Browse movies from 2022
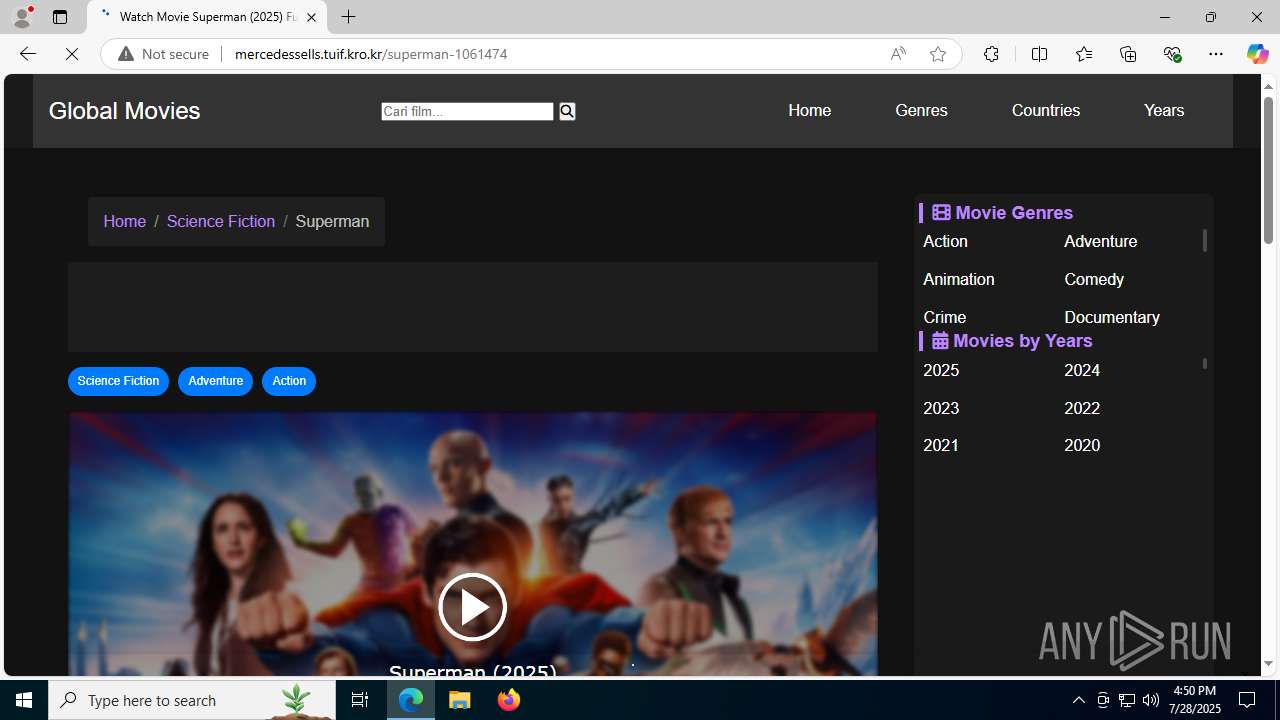The image size is (1280, 720). point(1082,408)
